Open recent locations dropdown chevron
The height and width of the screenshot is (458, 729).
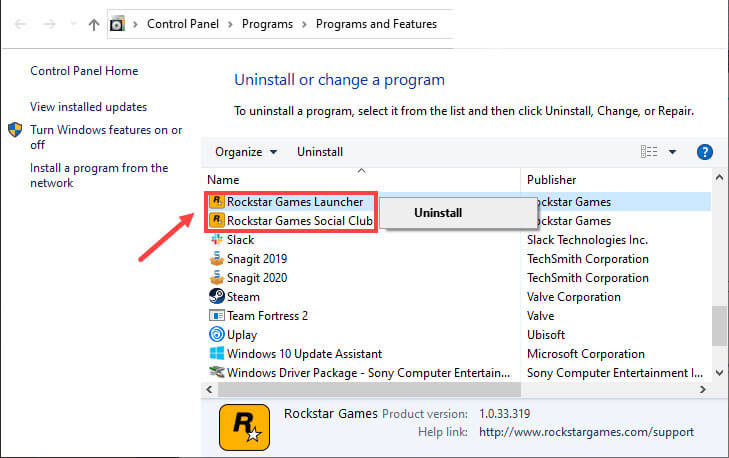(73, 24)
